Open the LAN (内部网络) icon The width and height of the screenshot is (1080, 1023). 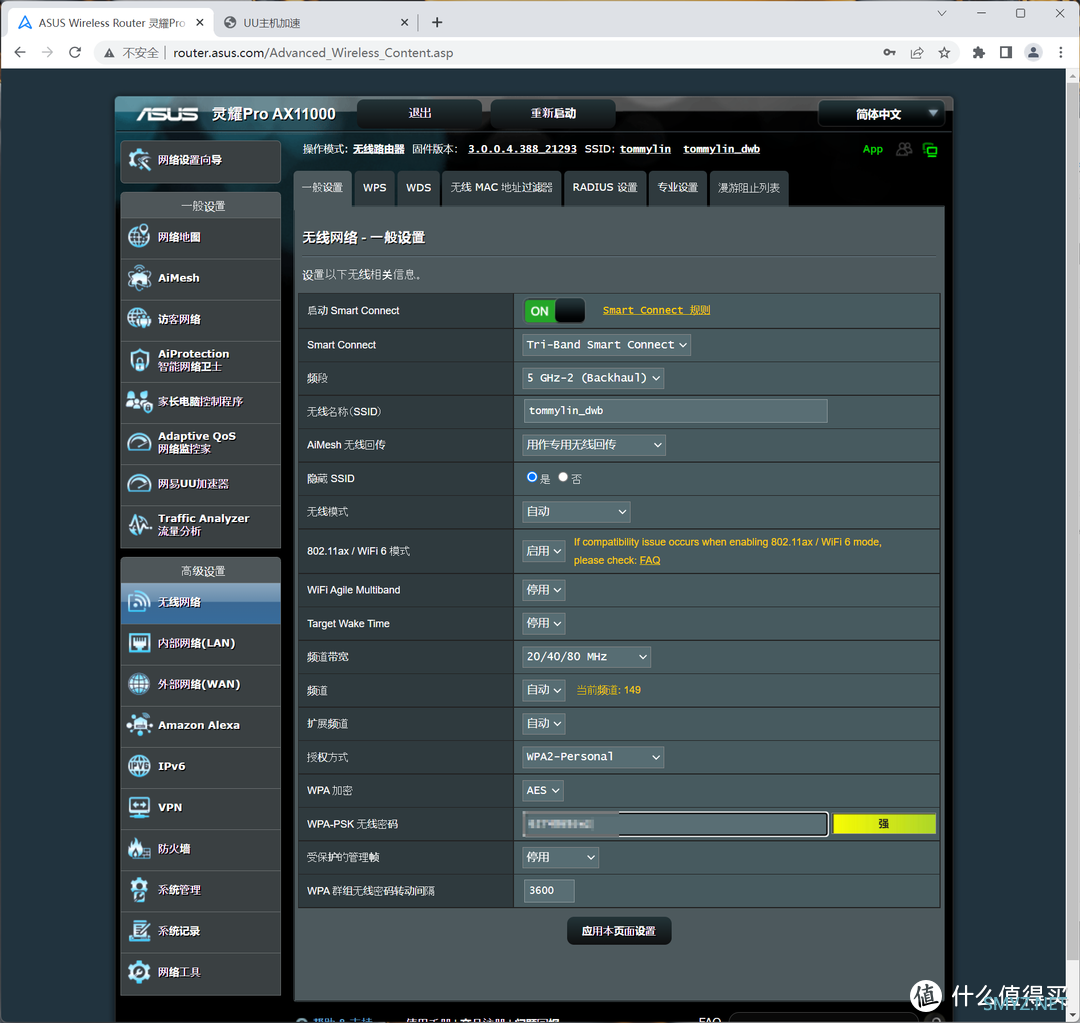tap(139, 643)
